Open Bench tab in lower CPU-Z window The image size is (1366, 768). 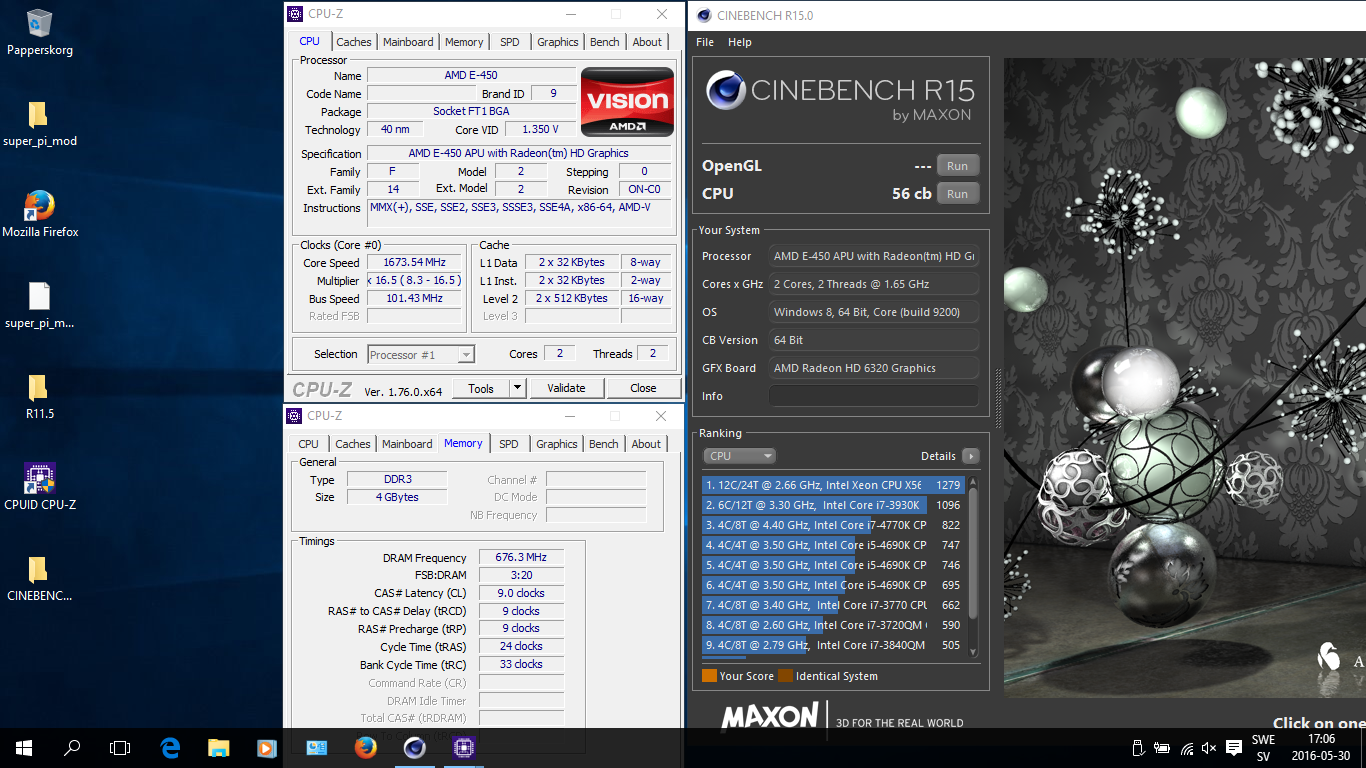click(604, 444)
